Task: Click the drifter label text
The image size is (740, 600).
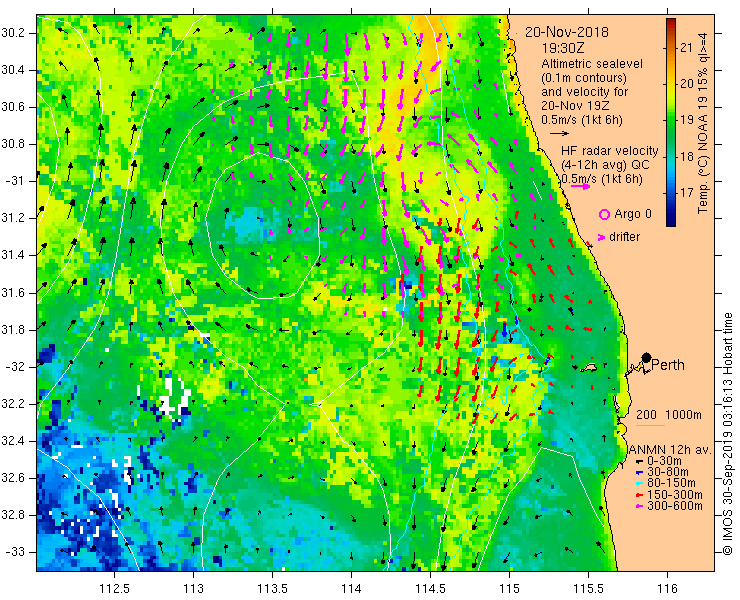Action: (x=624, y=237)
